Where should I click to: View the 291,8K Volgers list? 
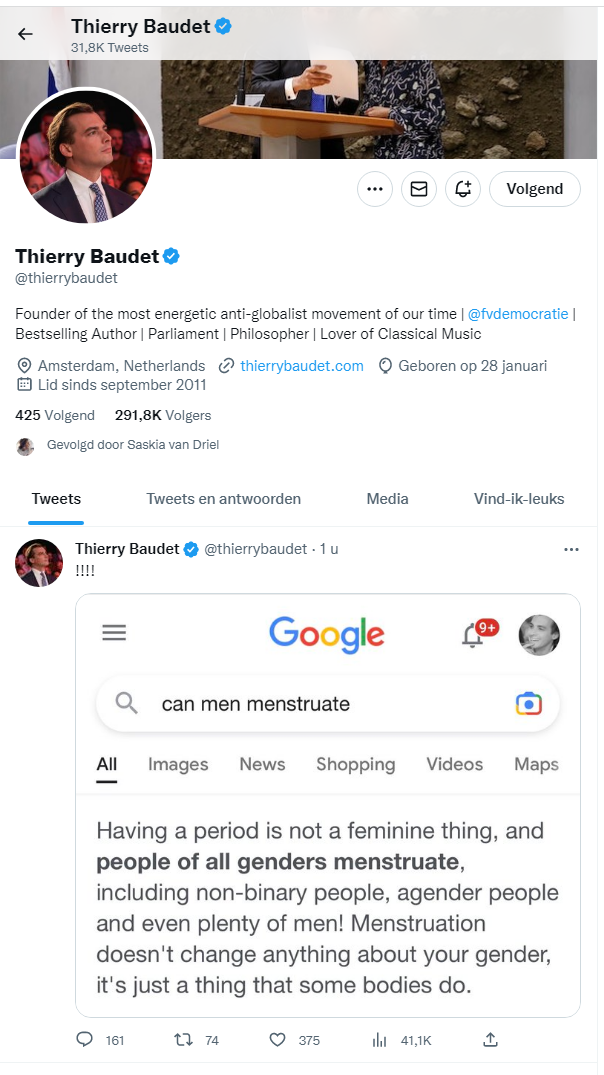pyautogui.click(x=163, y=415)
